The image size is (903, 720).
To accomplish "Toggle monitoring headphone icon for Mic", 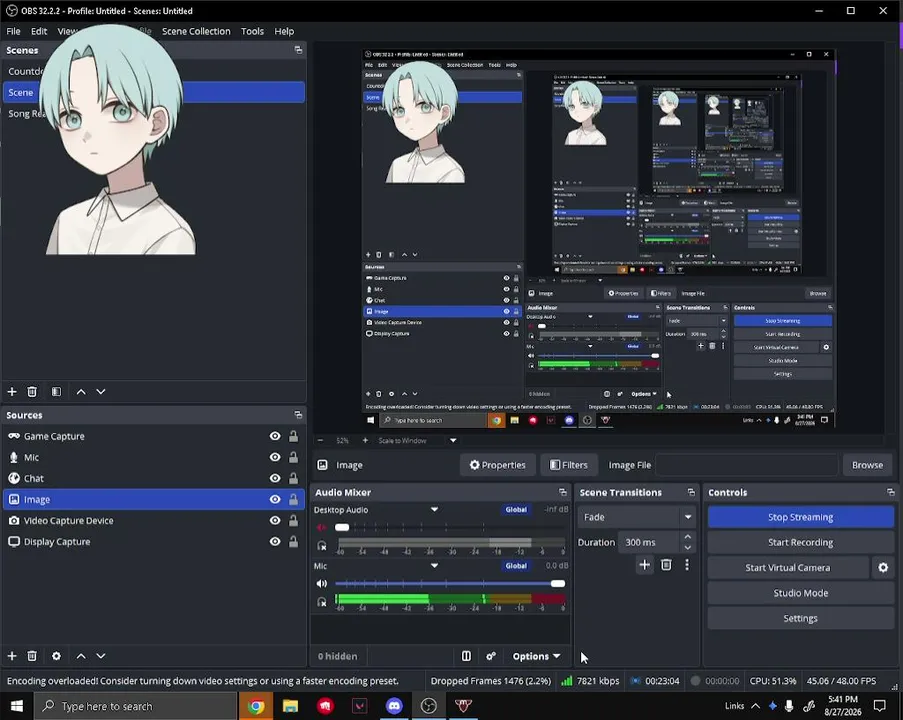I will click(x=322, y=602).
